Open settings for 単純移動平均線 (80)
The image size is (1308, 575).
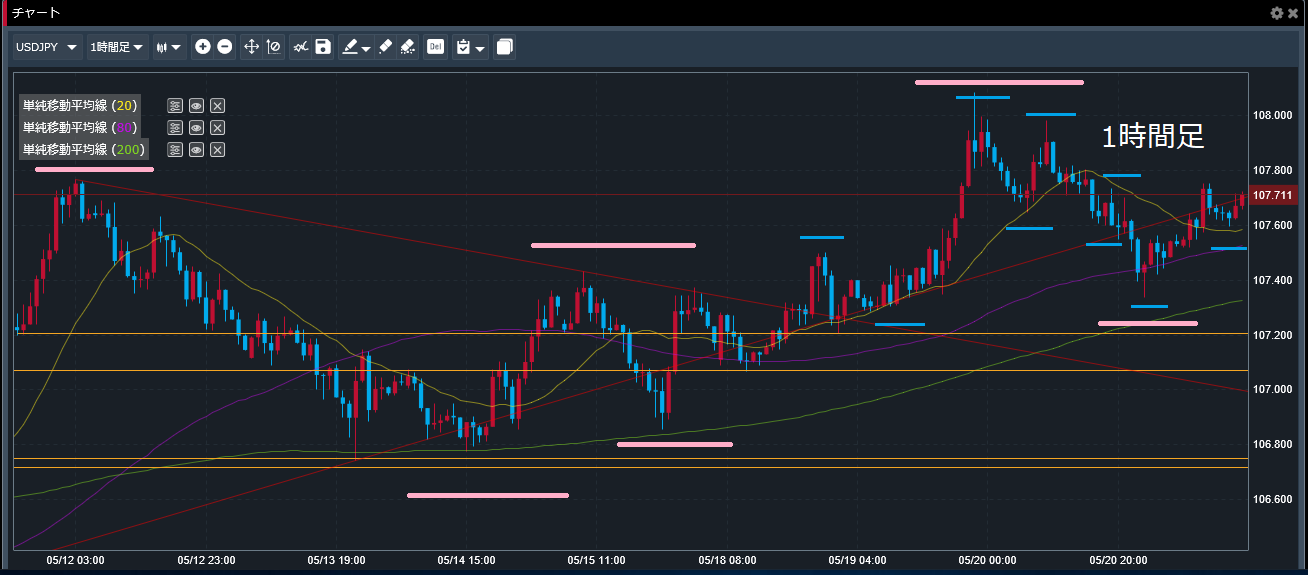click(175, 127)
